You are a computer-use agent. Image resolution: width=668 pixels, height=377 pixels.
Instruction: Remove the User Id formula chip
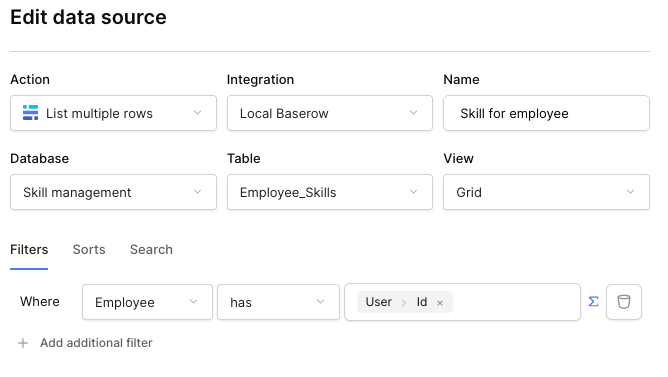point(440,303)
